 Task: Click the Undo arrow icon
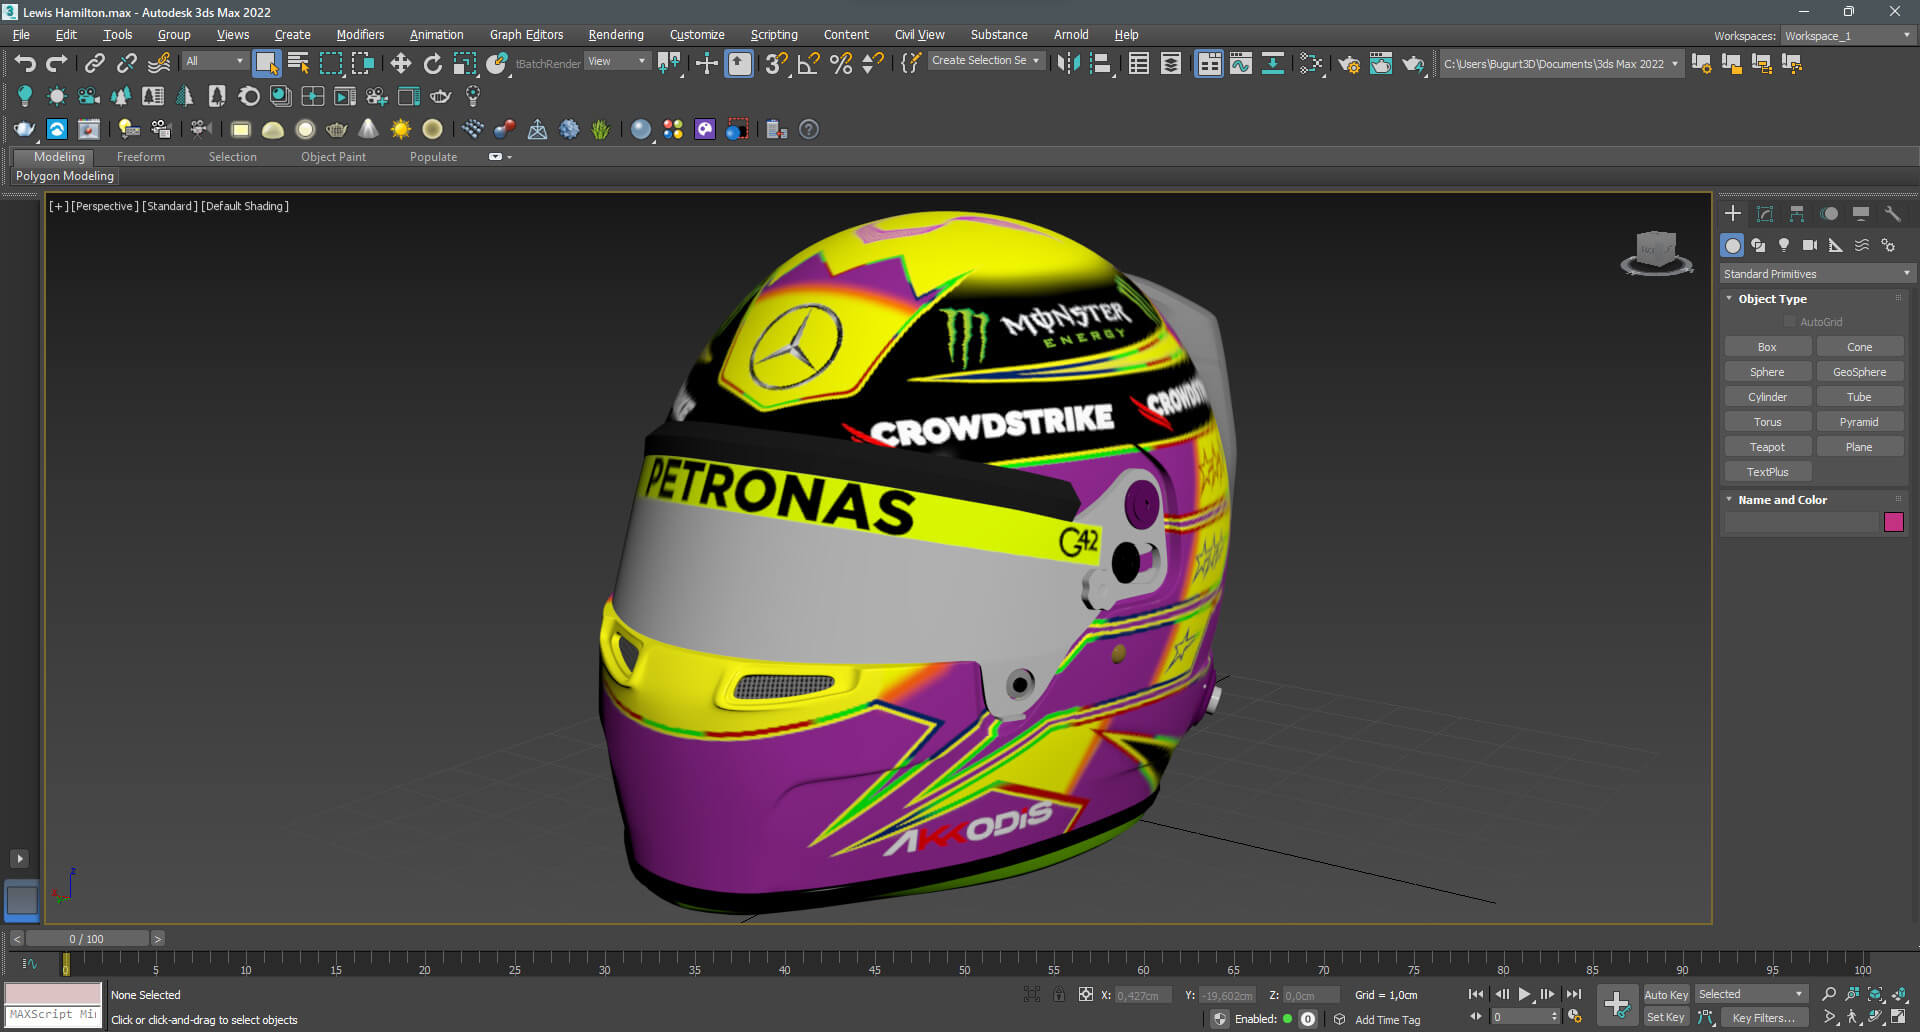point(25,64)
